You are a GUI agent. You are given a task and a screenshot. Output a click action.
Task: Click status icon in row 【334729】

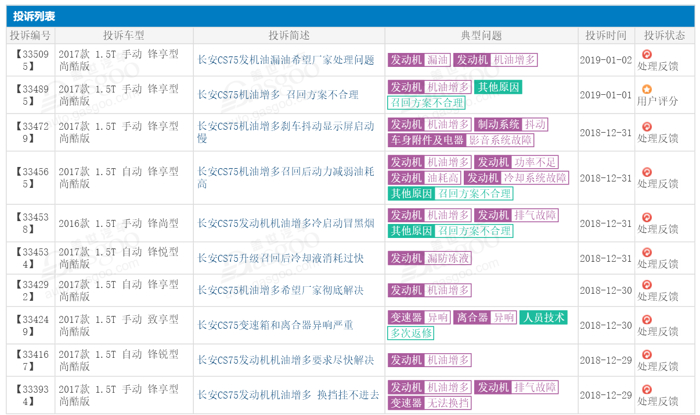point(646,127)
